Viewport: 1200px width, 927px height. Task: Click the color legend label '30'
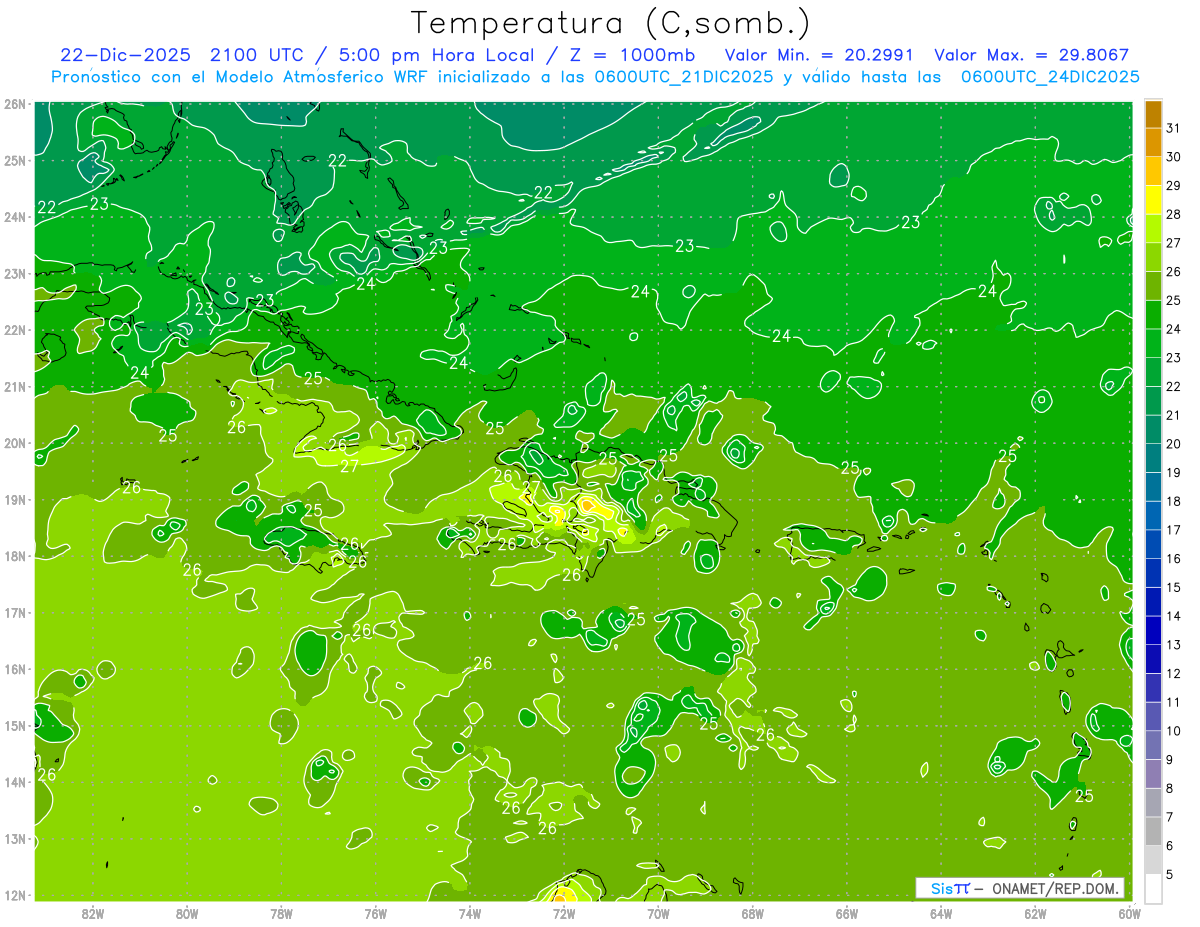pos(1174,156)
